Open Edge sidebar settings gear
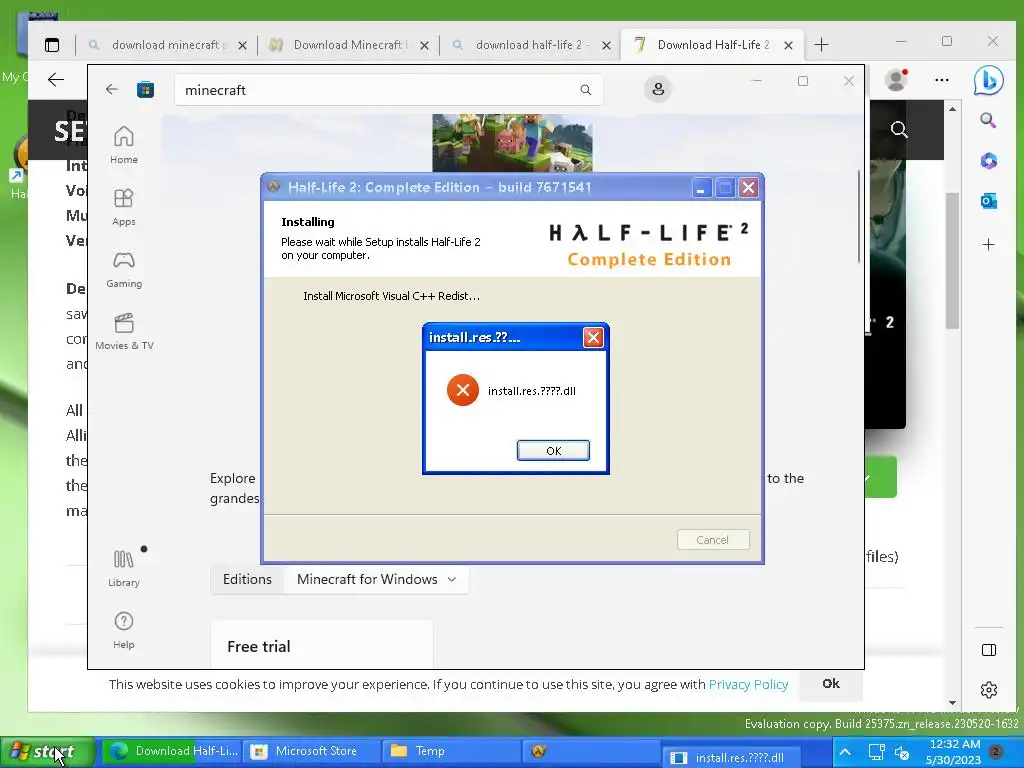1024x768 pixels. (x=989, y=690)
